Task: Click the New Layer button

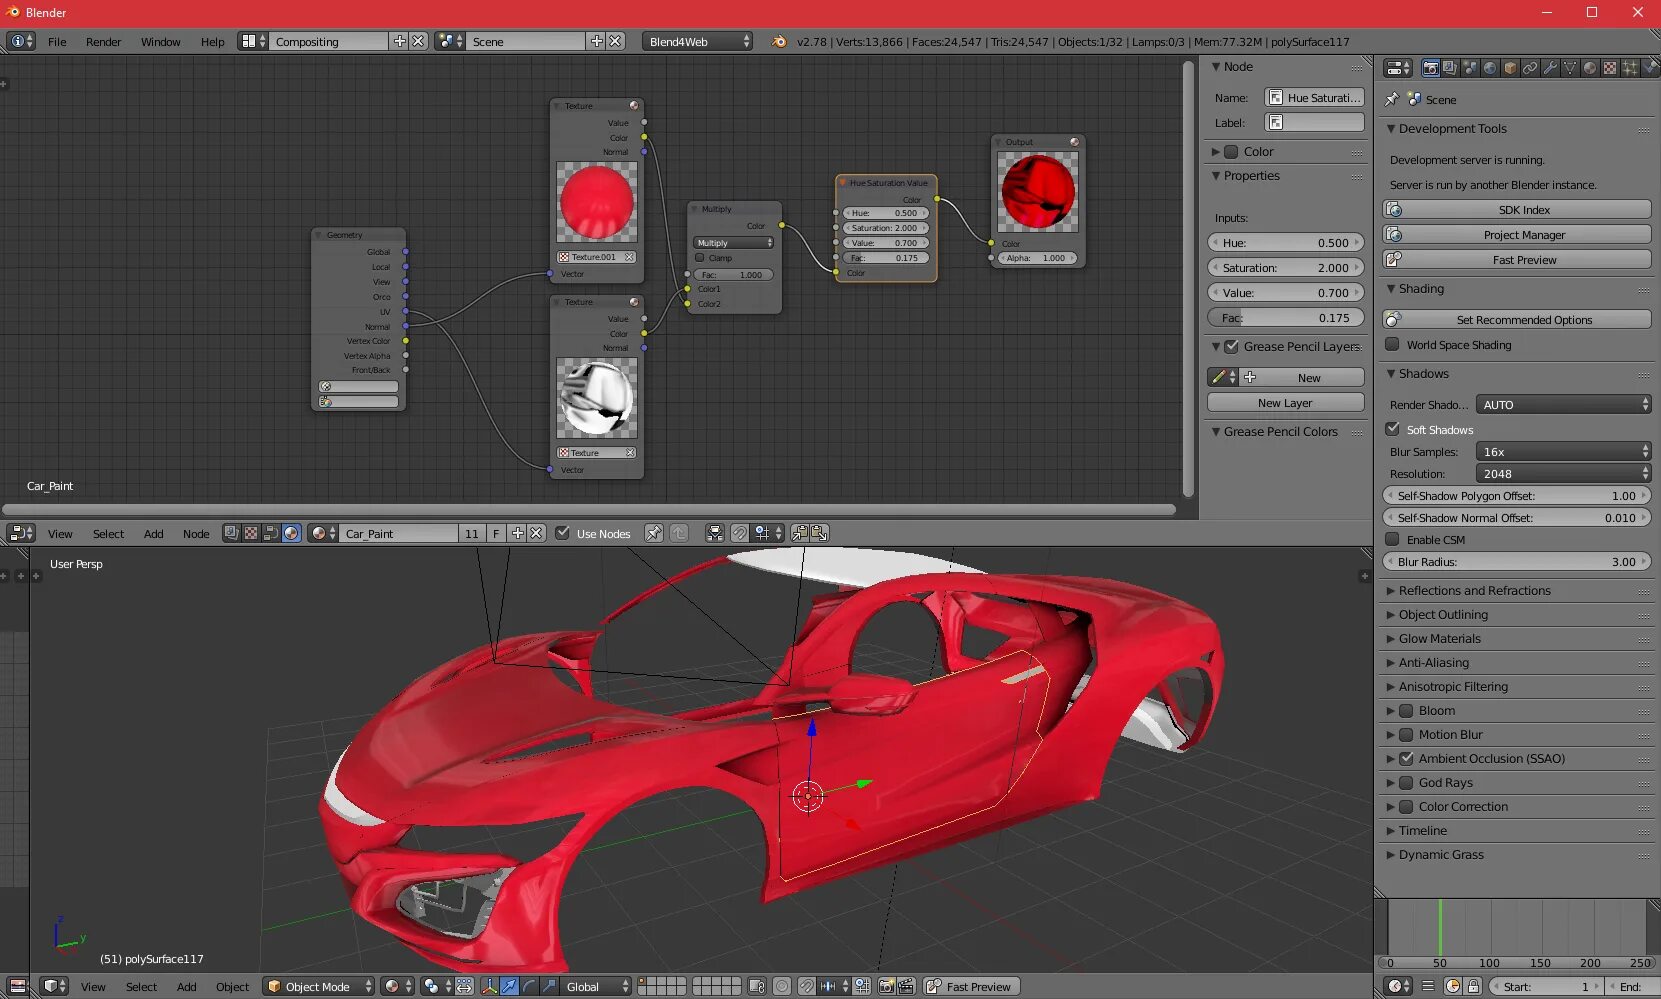Action: (1285, 403)
